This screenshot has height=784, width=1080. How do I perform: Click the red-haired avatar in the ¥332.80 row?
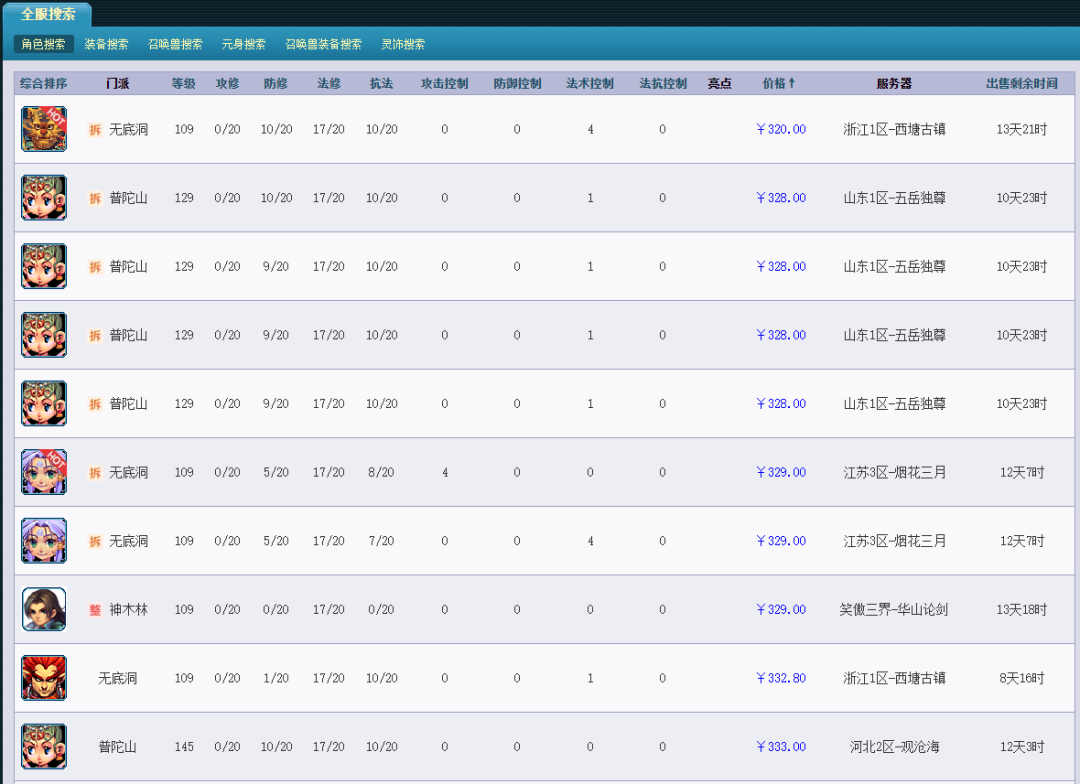pyautogui.click(x=44, y=678)
